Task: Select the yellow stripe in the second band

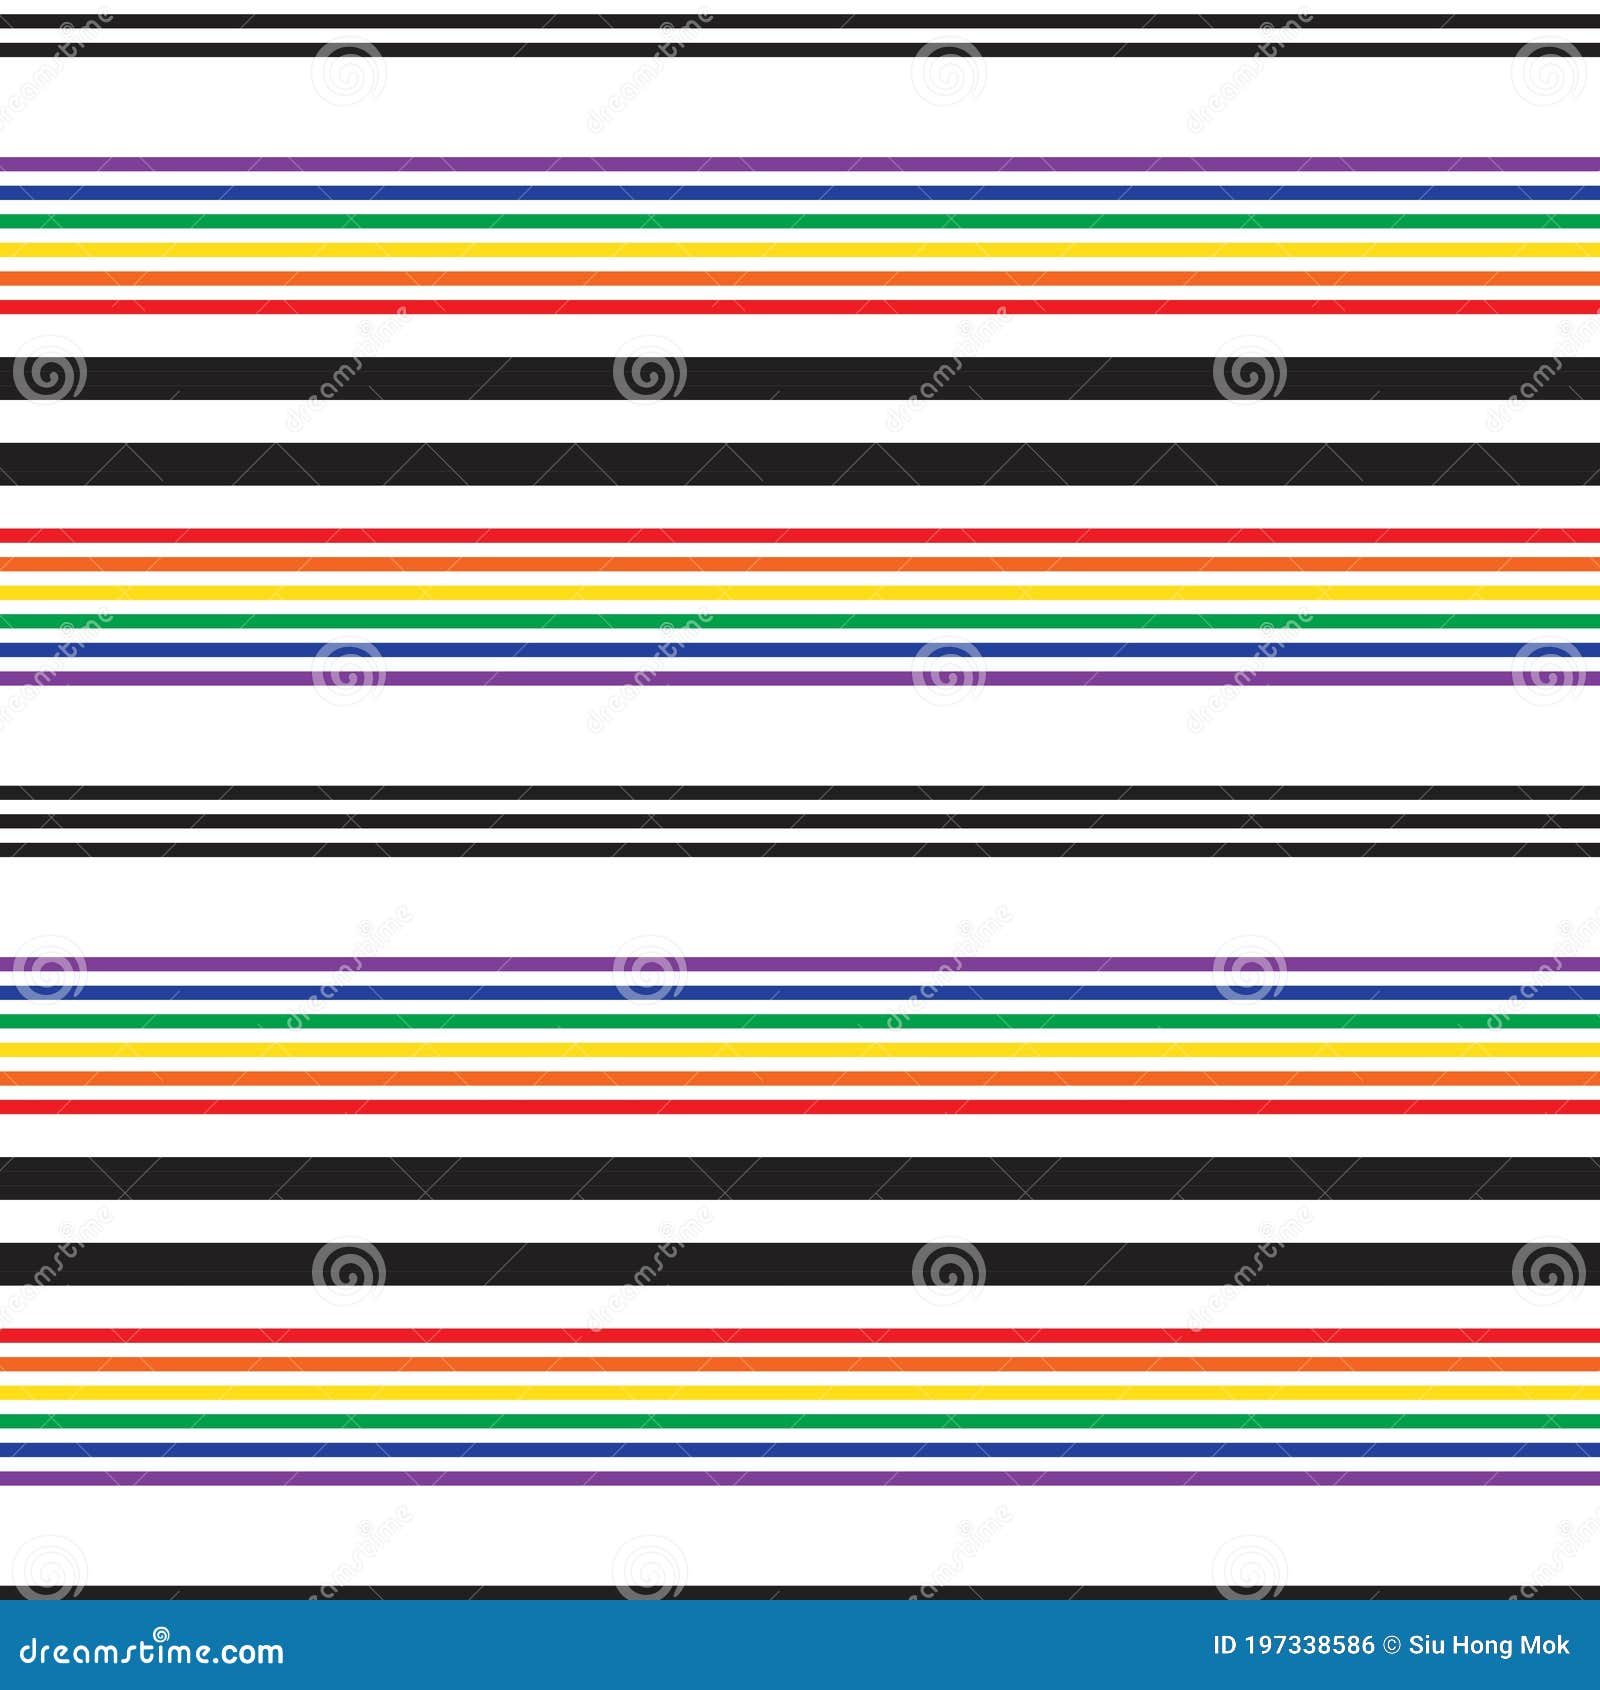Action: (x=800, y=592)
